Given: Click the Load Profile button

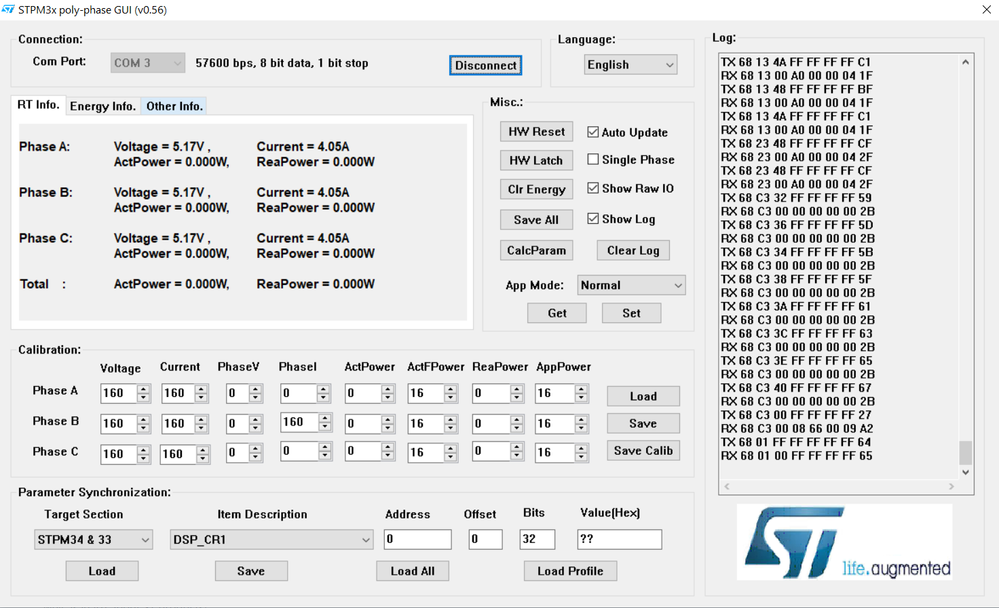Looking at the screenshot, I should click(x=570, y=571).
